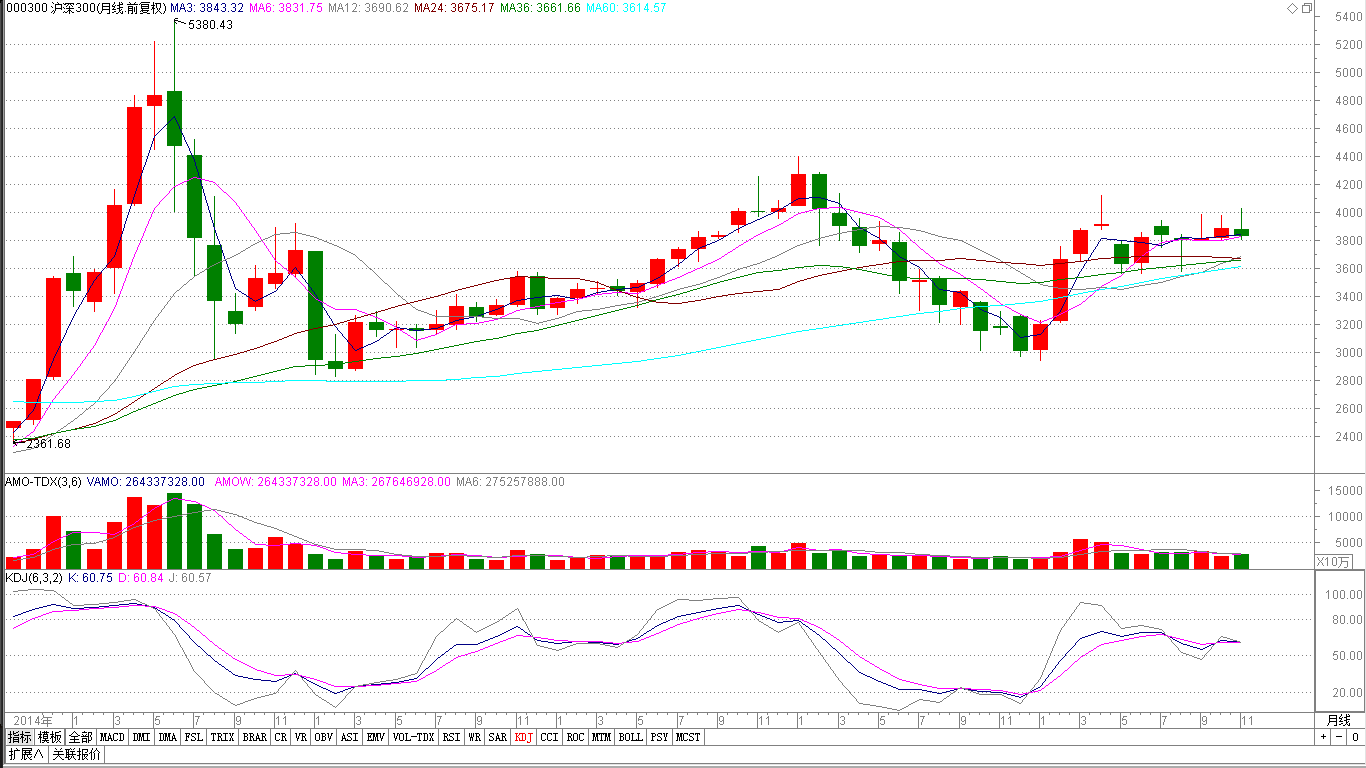The height and width of the screenshot is (768, 1366).
Task: Select the EMV indicator tab
Action: pos(375,737)
